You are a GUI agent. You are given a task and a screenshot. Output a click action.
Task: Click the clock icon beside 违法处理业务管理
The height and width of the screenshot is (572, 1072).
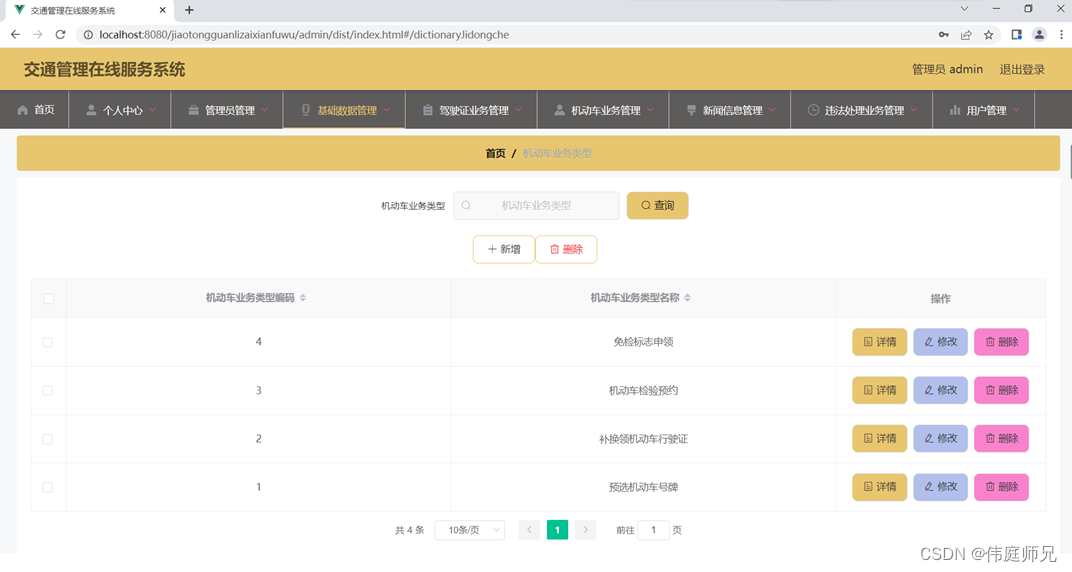point(813,110)
